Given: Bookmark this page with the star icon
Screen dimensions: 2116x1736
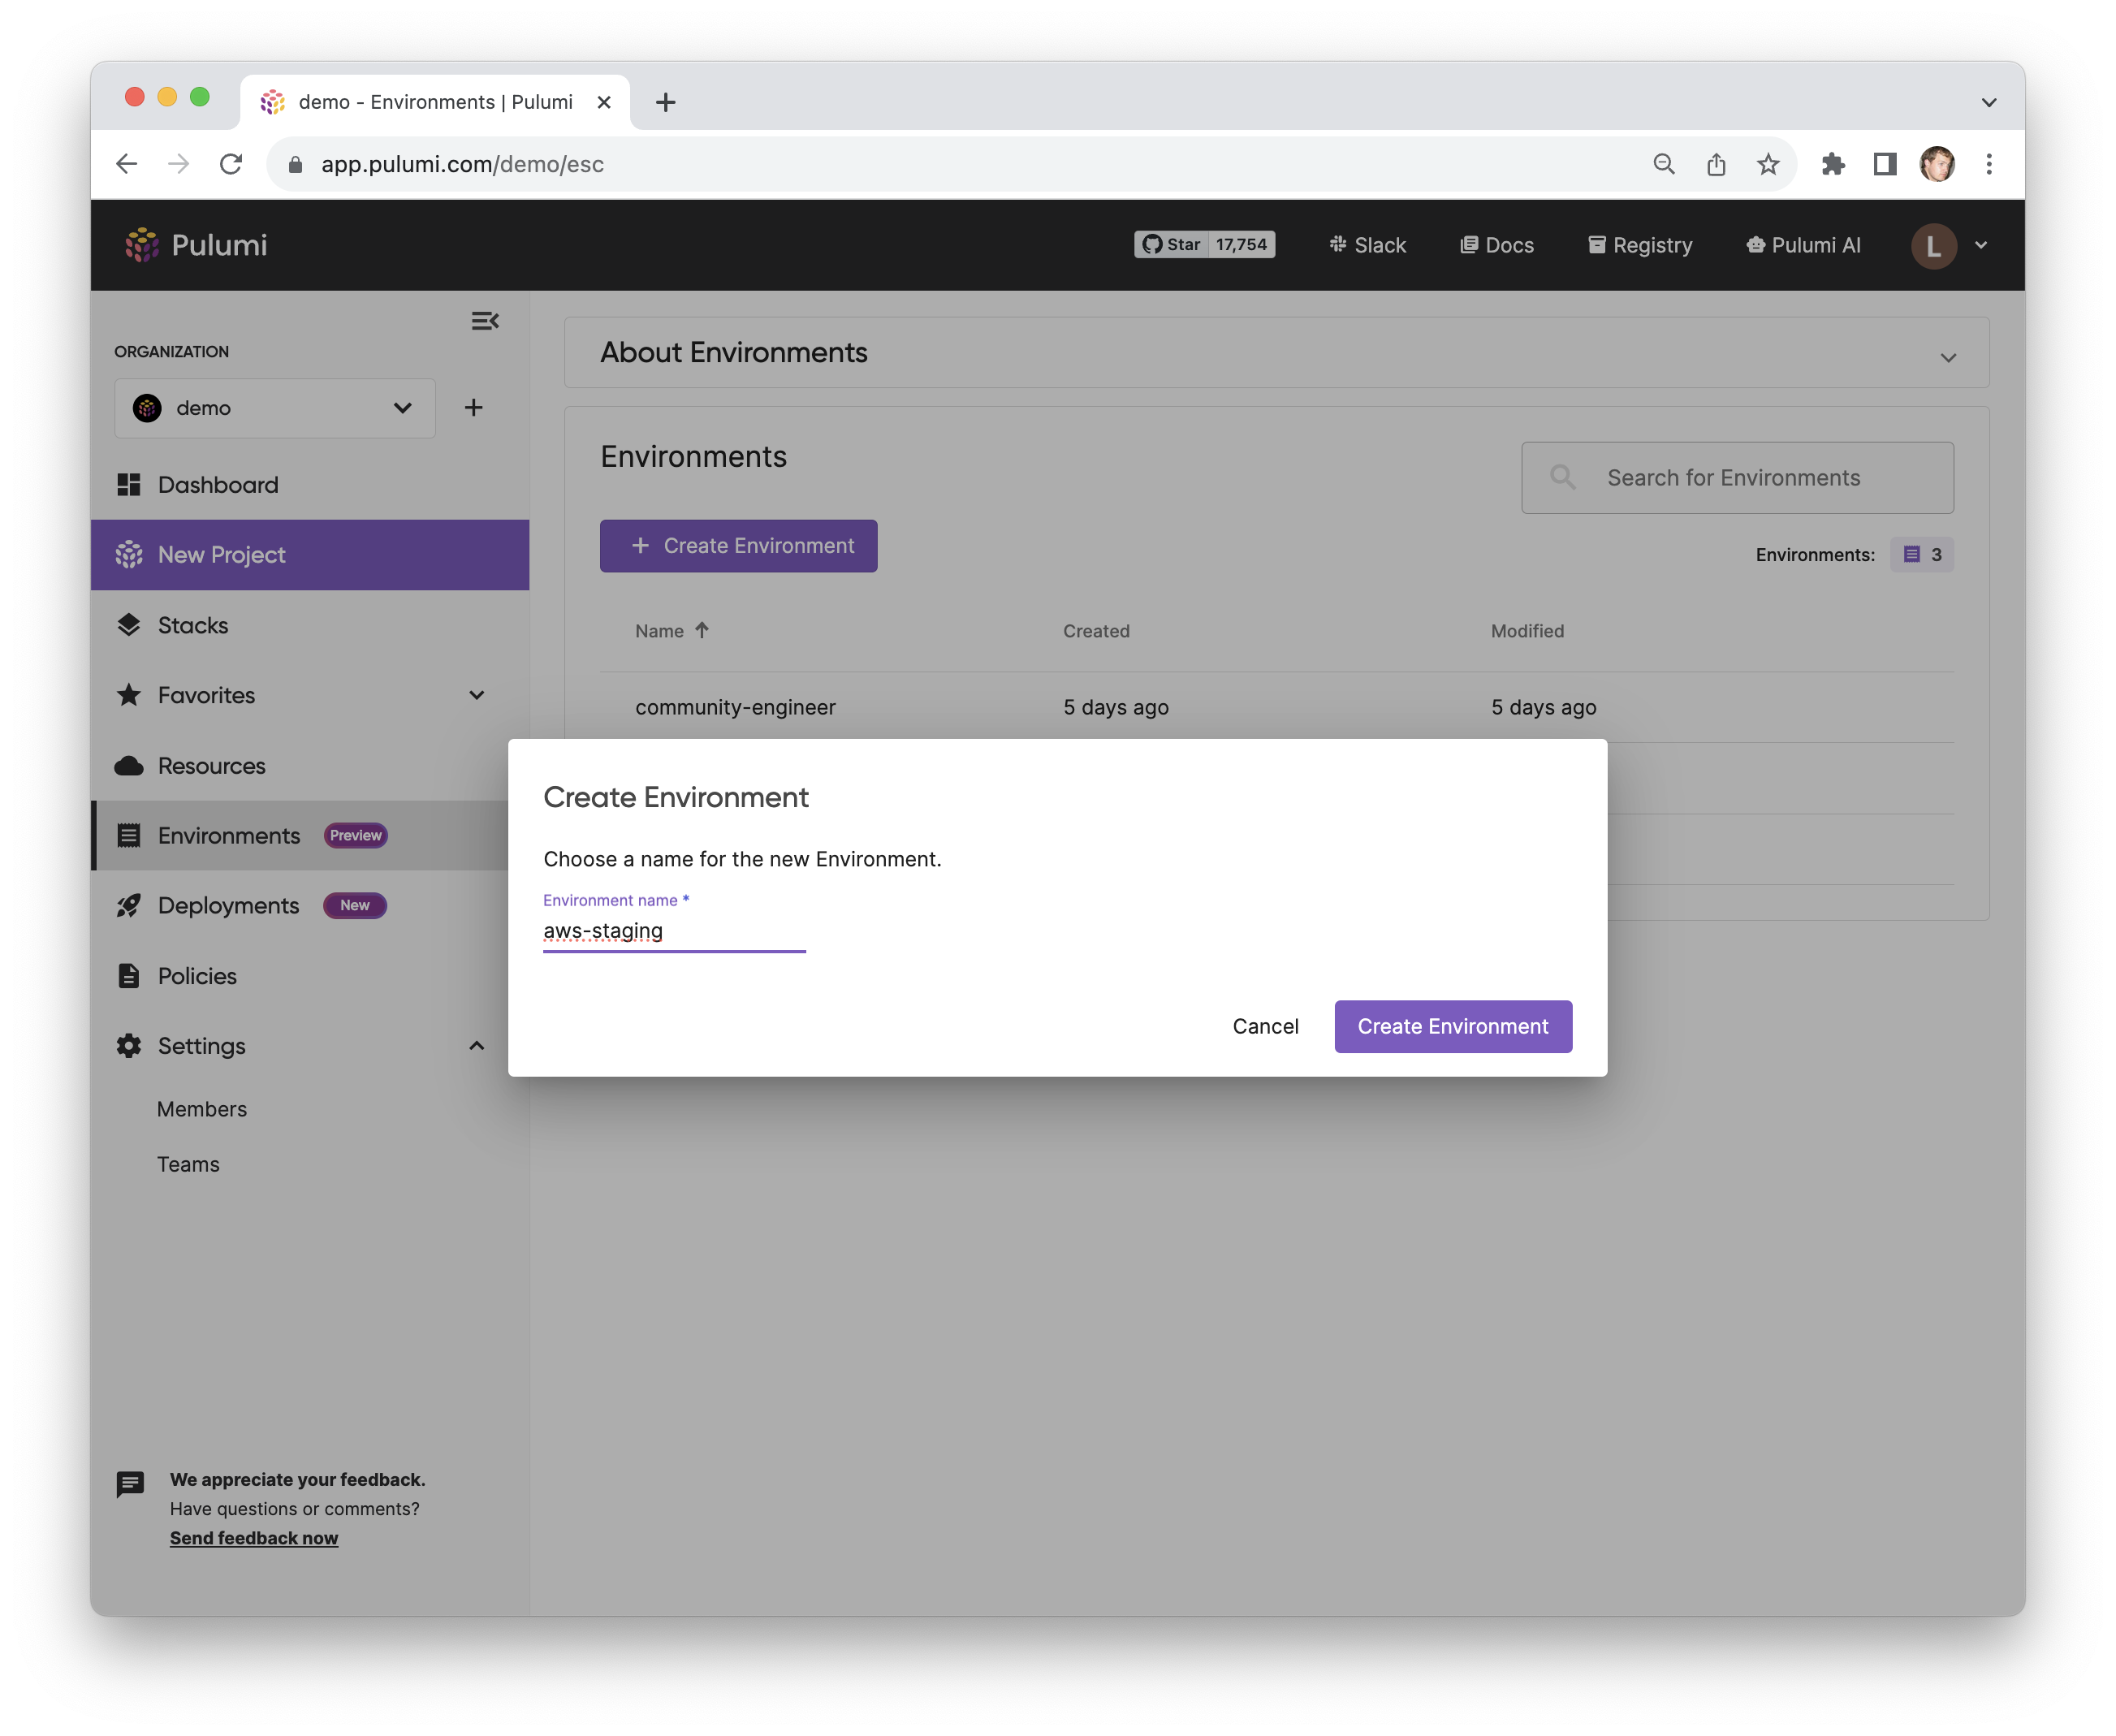Looking at the screenshot, I should tap(1768, 164).
